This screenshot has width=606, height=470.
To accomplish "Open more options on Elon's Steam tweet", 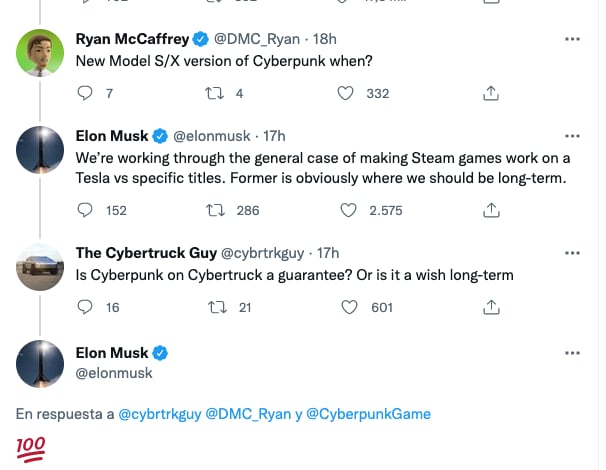I will click(572, 135).
